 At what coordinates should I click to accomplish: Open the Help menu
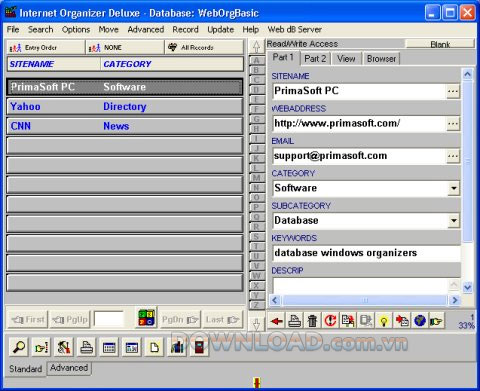point(251,30)
